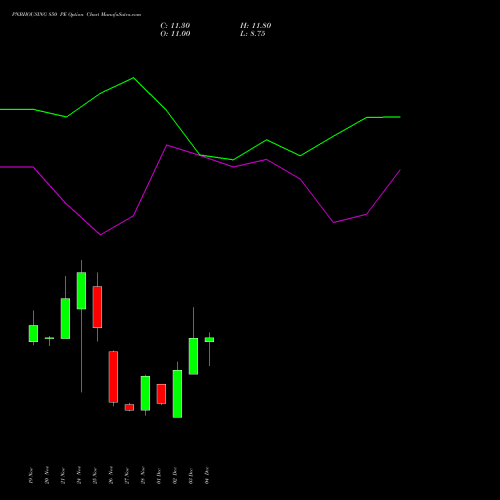Click the '20 Nov' date label
Screen dimensions: 500x500
point(47,476)
